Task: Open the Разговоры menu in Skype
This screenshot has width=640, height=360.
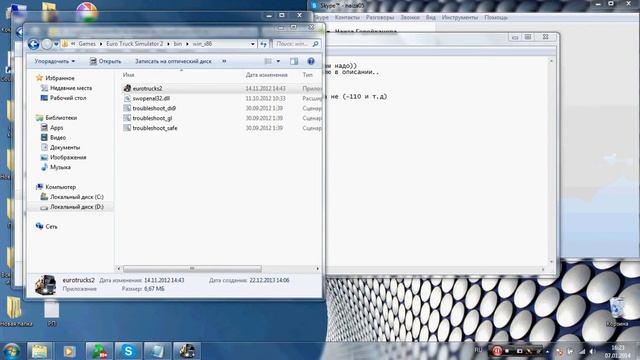Action: click(x=380, y=18)
